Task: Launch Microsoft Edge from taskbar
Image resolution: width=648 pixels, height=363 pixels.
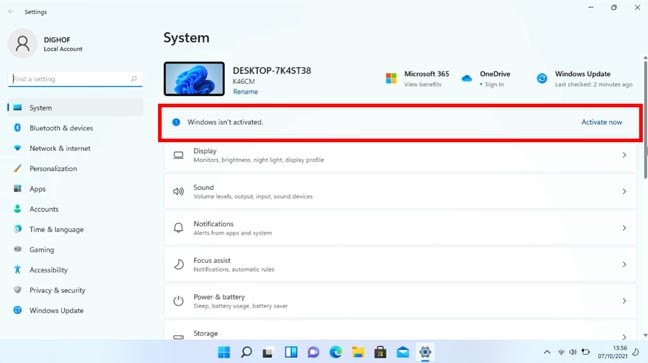Action: click(336, 352)
